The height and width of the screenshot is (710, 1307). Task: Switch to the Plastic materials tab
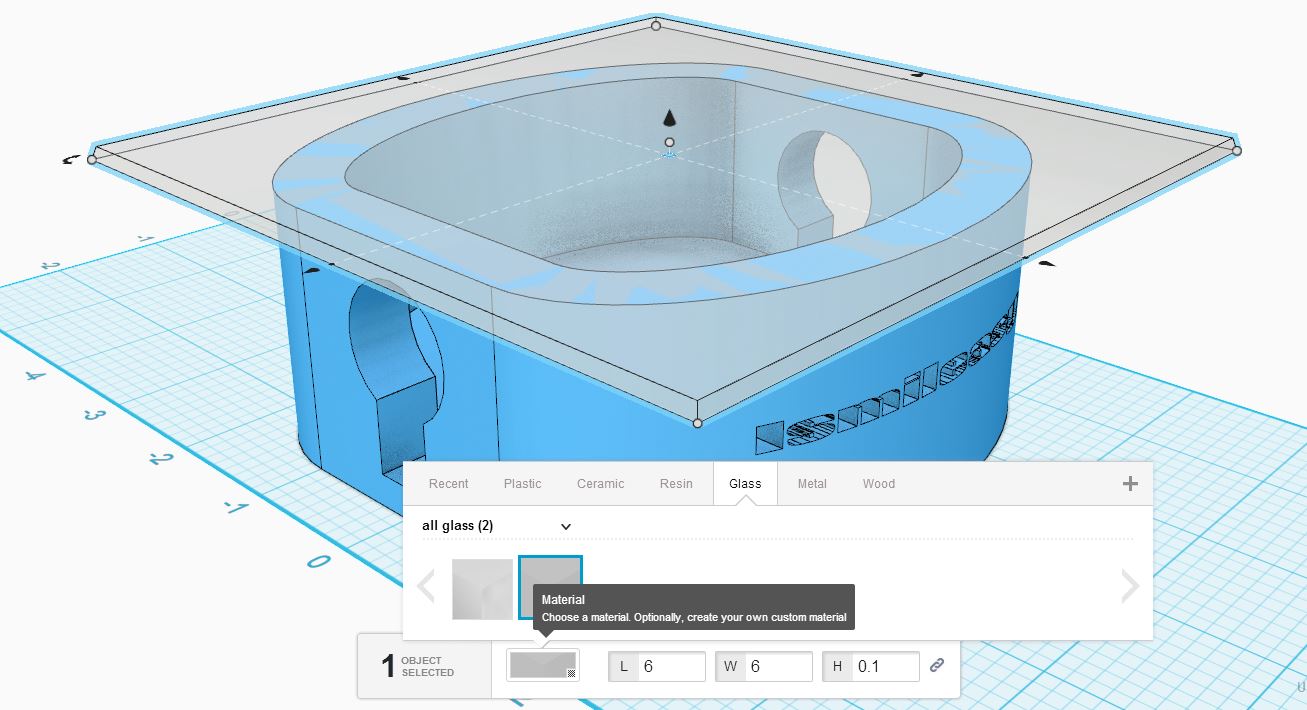tap(522, 484)
